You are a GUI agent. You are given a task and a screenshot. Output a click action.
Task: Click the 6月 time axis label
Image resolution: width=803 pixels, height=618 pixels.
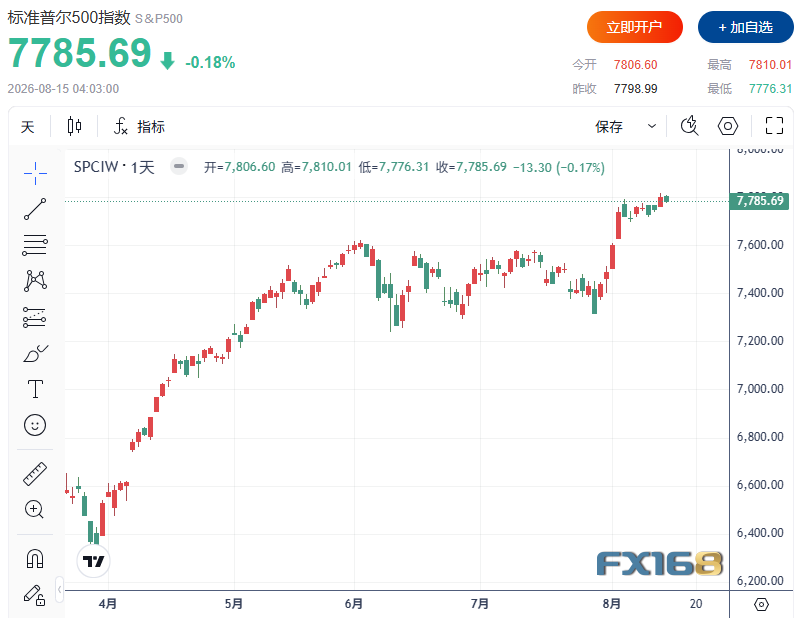coord(354,604)
